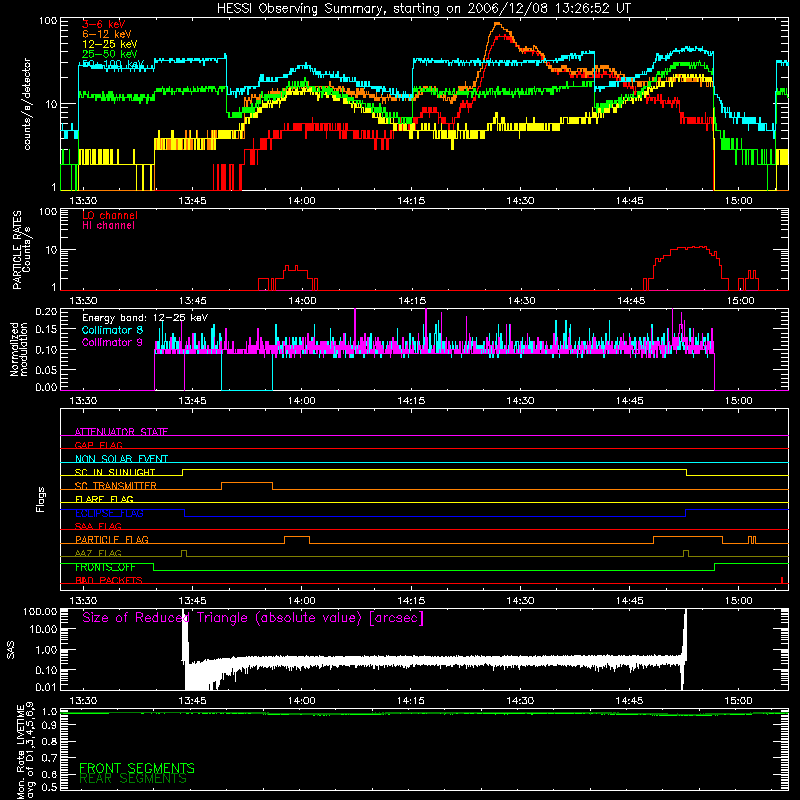The height and width of the screenshot is (800, 800).
Task: Click the LO channel legend label
Action: coord(110,215)
